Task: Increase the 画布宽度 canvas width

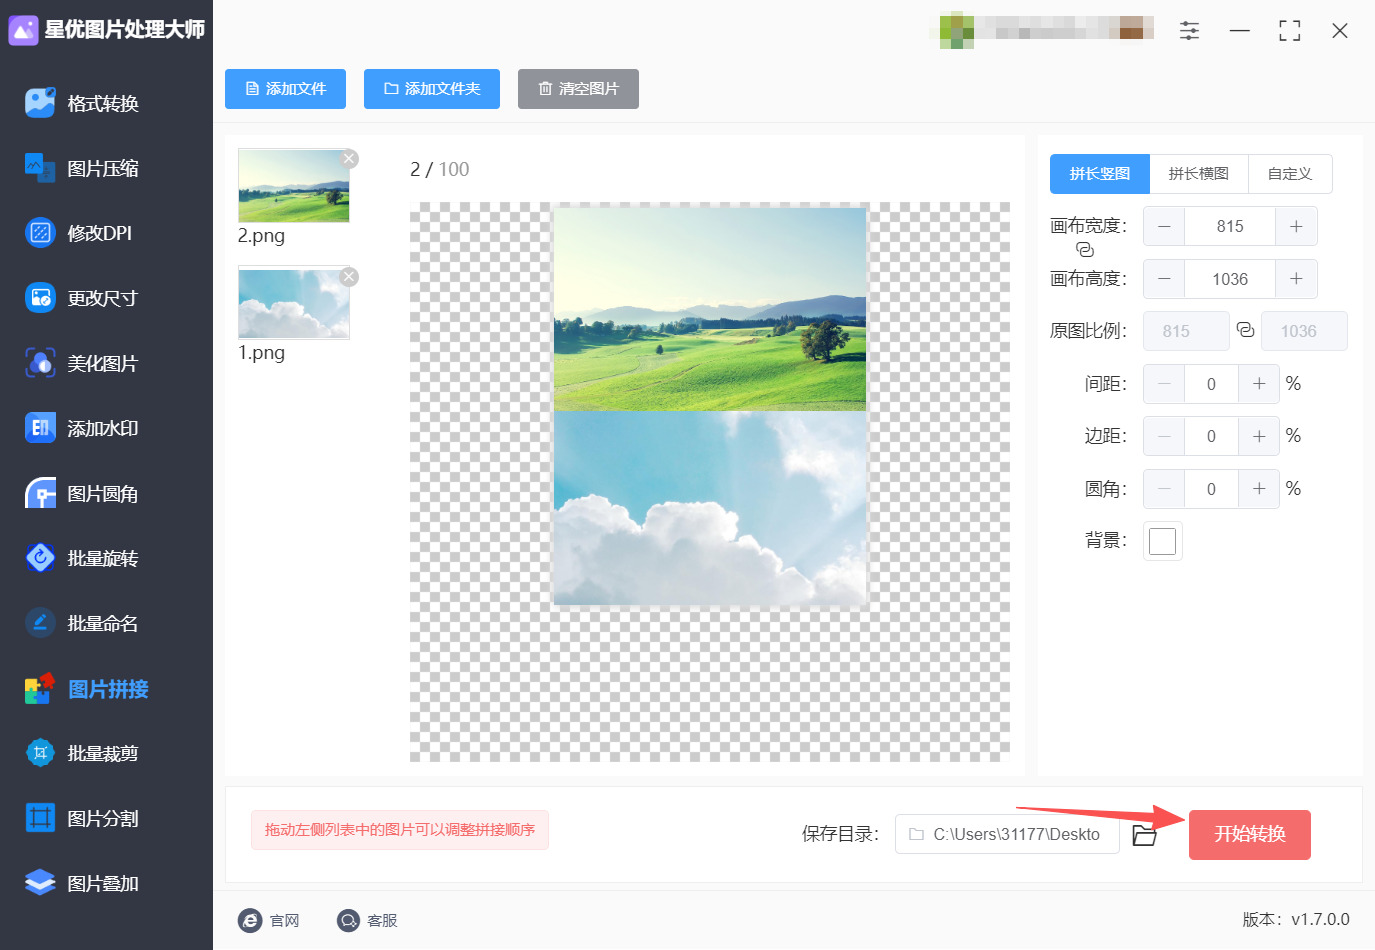Action: (x=1296, y=226)
